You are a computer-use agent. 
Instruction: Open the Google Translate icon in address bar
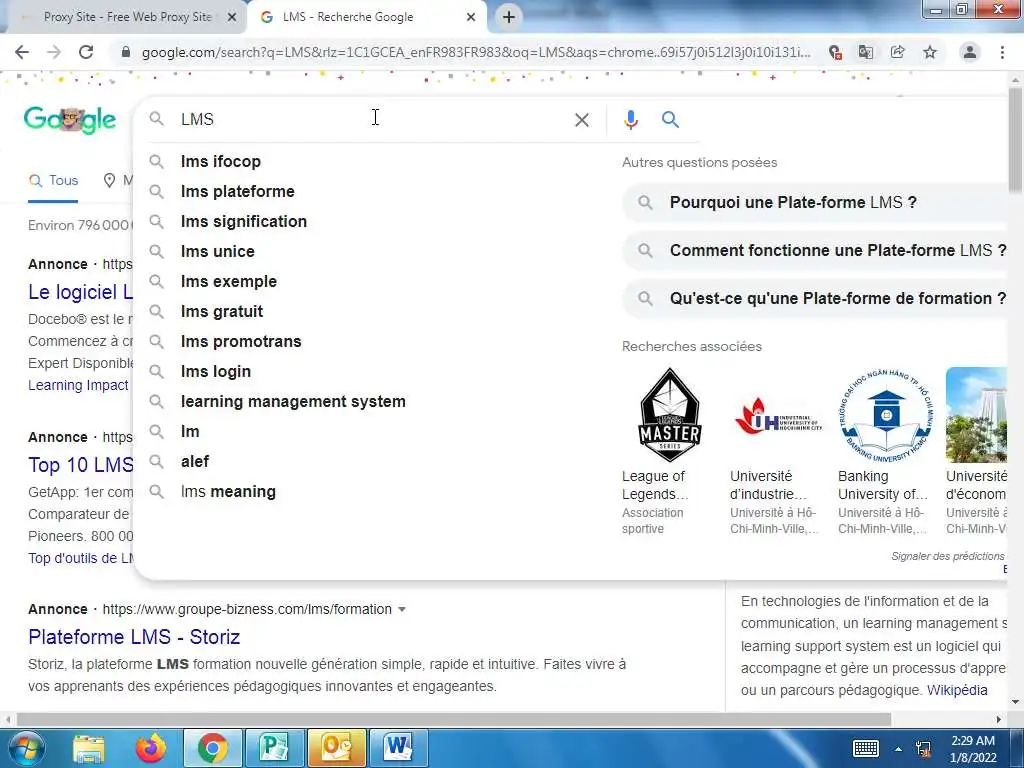866,52
